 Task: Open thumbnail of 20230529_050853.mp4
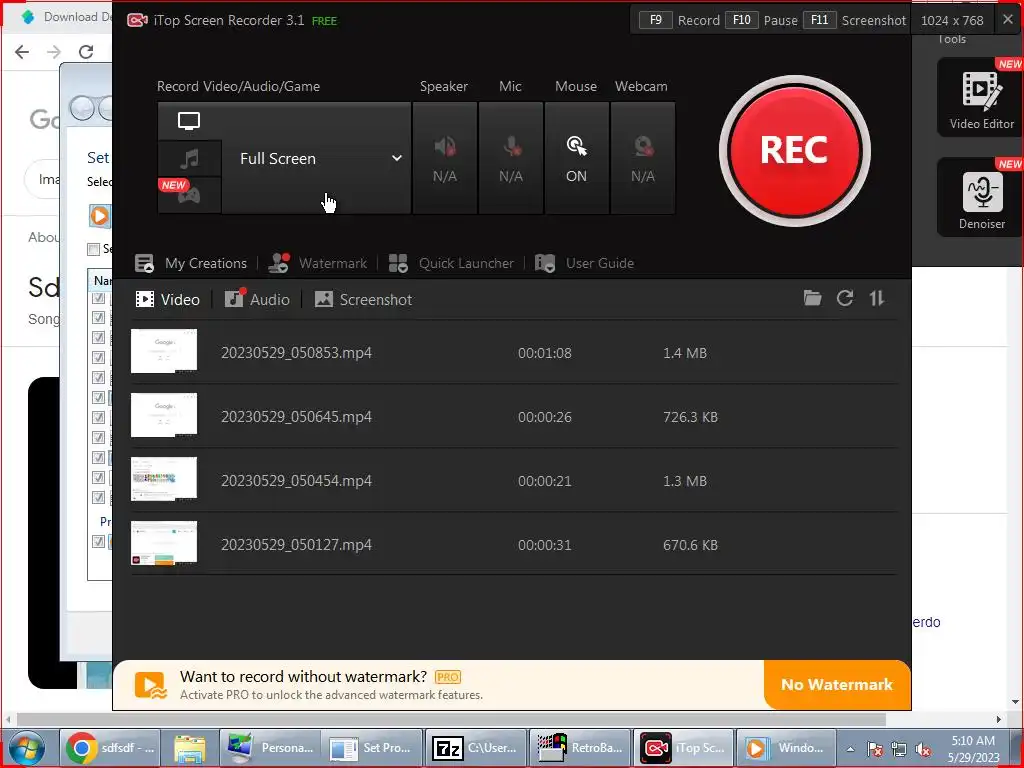point(164,351)
